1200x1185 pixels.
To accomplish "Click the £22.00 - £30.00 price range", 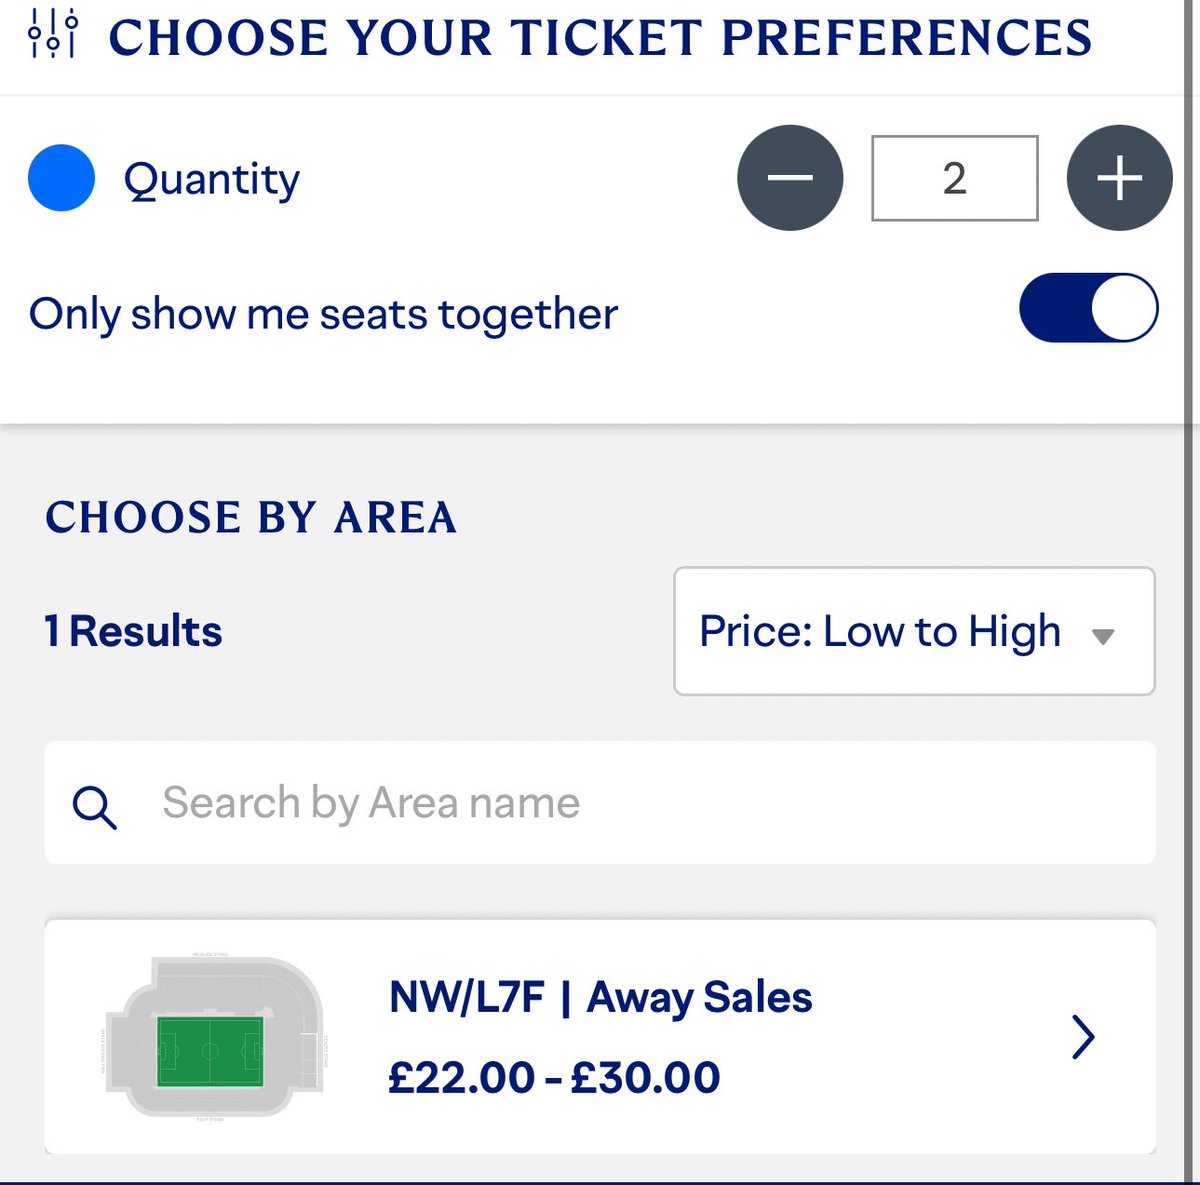I will tap(554, 1077).
